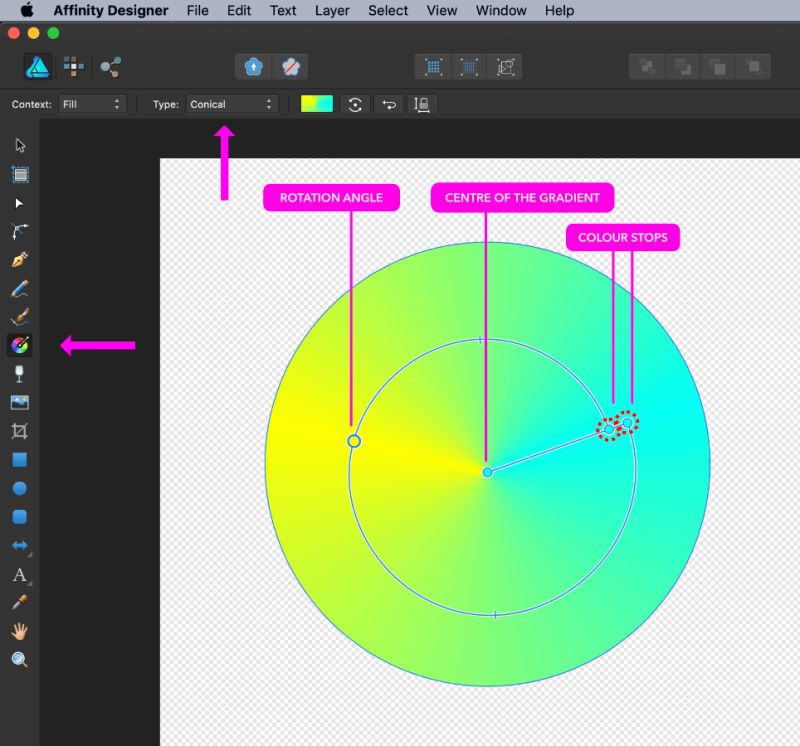Viewport: 800px width, 746px height.
Task: Grab the Zoom tool
Action: coord(20,657)
